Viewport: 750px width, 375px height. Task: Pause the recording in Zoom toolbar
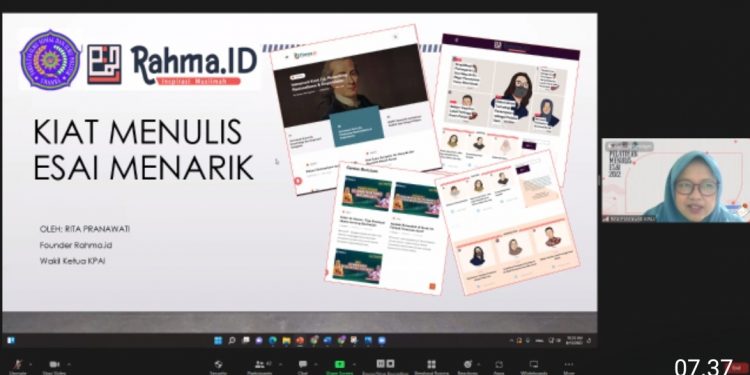coord(381,364)
